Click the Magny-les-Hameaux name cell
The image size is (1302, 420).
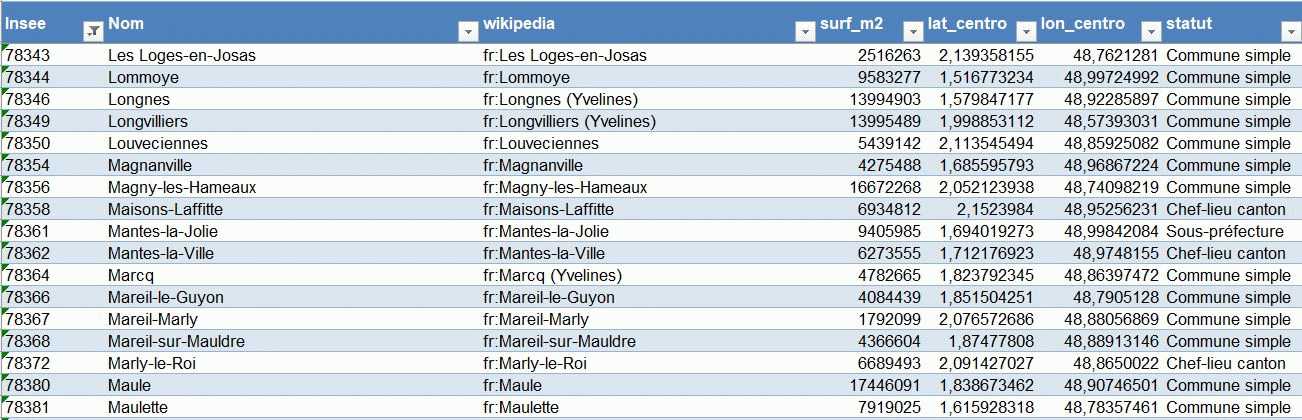[x=182, y=187]
